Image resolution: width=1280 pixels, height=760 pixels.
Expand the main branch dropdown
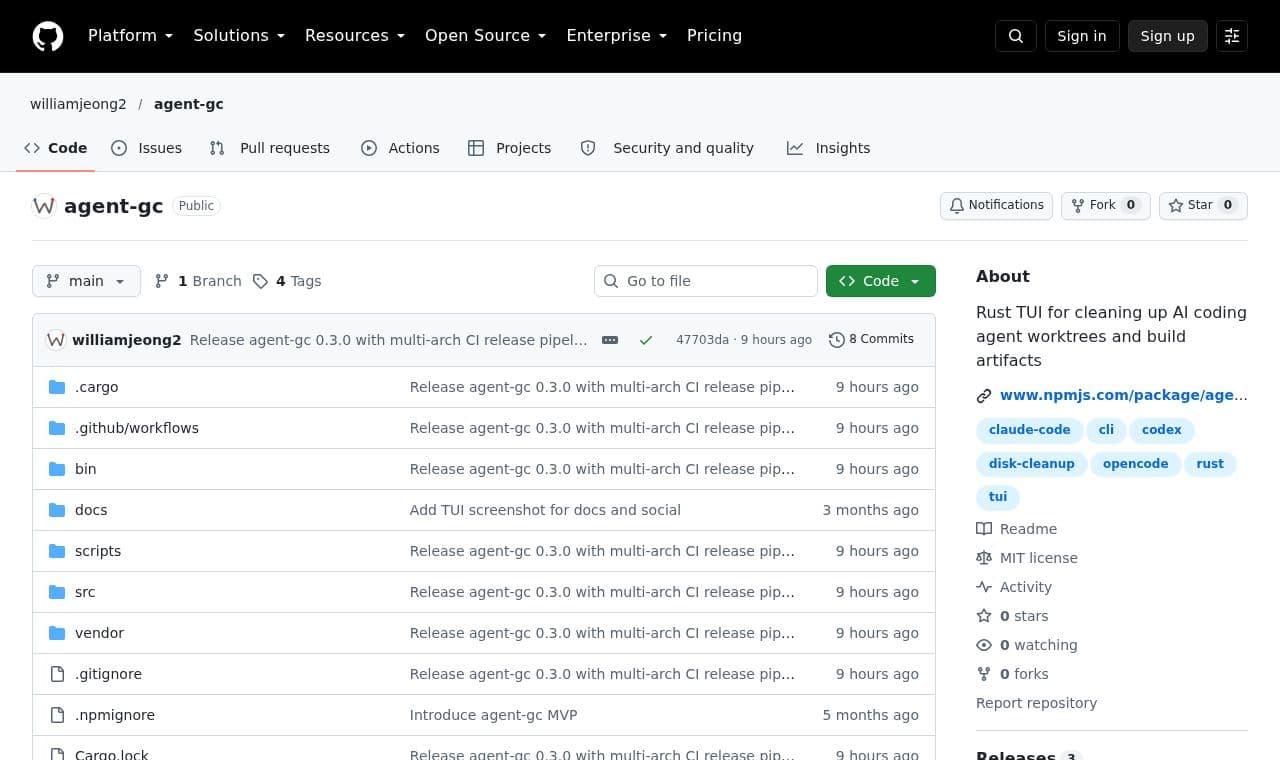pos(86,281)
